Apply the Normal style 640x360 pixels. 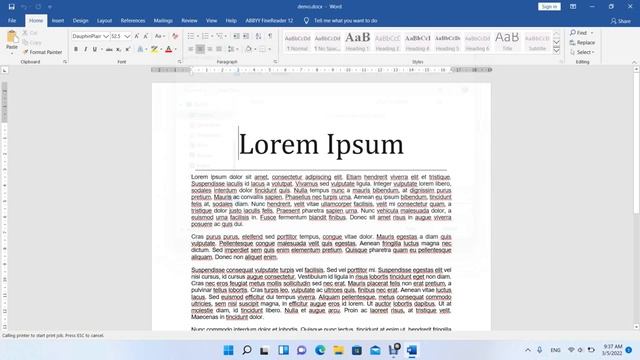298,42
